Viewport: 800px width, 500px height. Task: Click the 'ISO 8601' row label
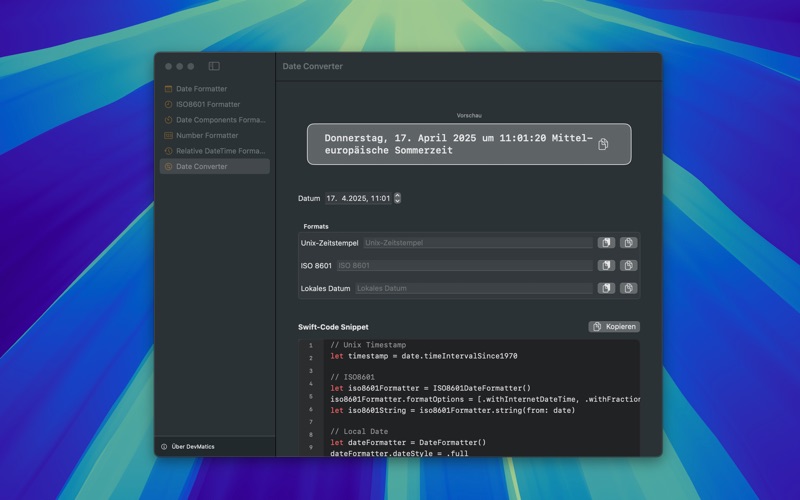(316, 266)
